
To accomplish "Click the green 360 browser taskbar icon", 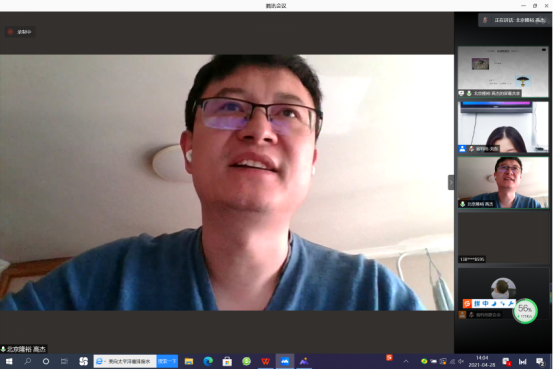I will [x=246, y=361].
